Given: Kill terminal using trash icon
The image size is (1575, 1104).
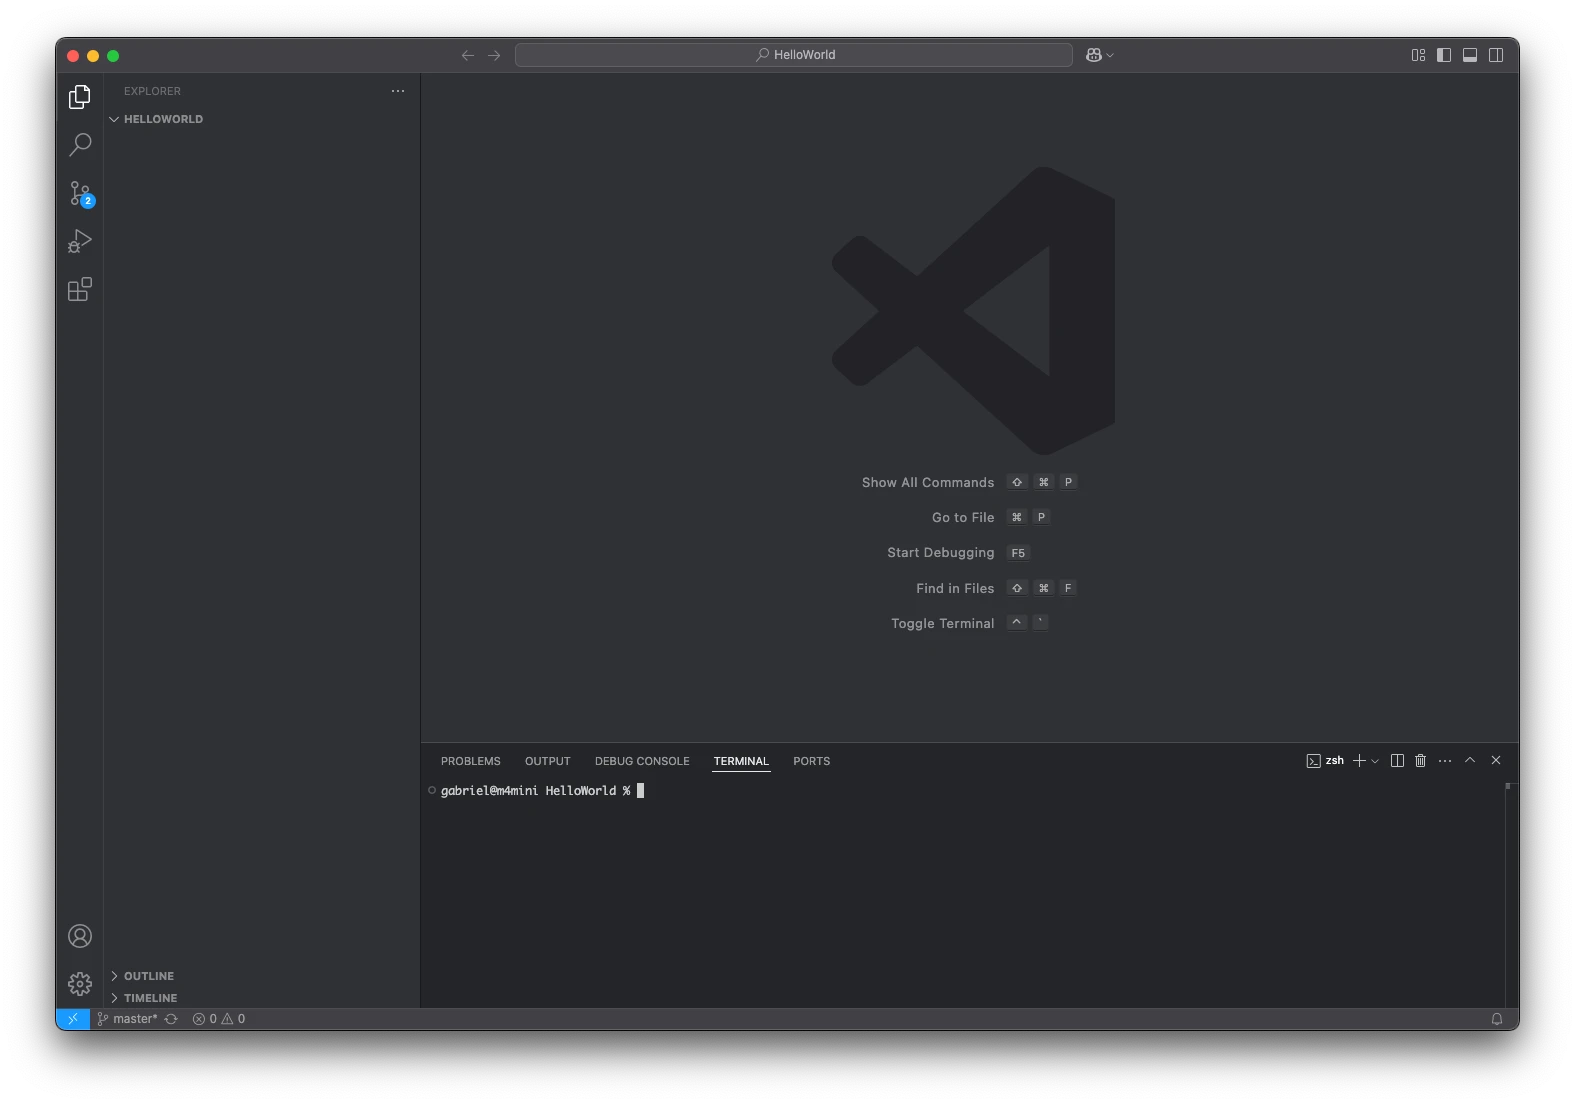Looking at the screenshot, I should tap(1420, 761).
